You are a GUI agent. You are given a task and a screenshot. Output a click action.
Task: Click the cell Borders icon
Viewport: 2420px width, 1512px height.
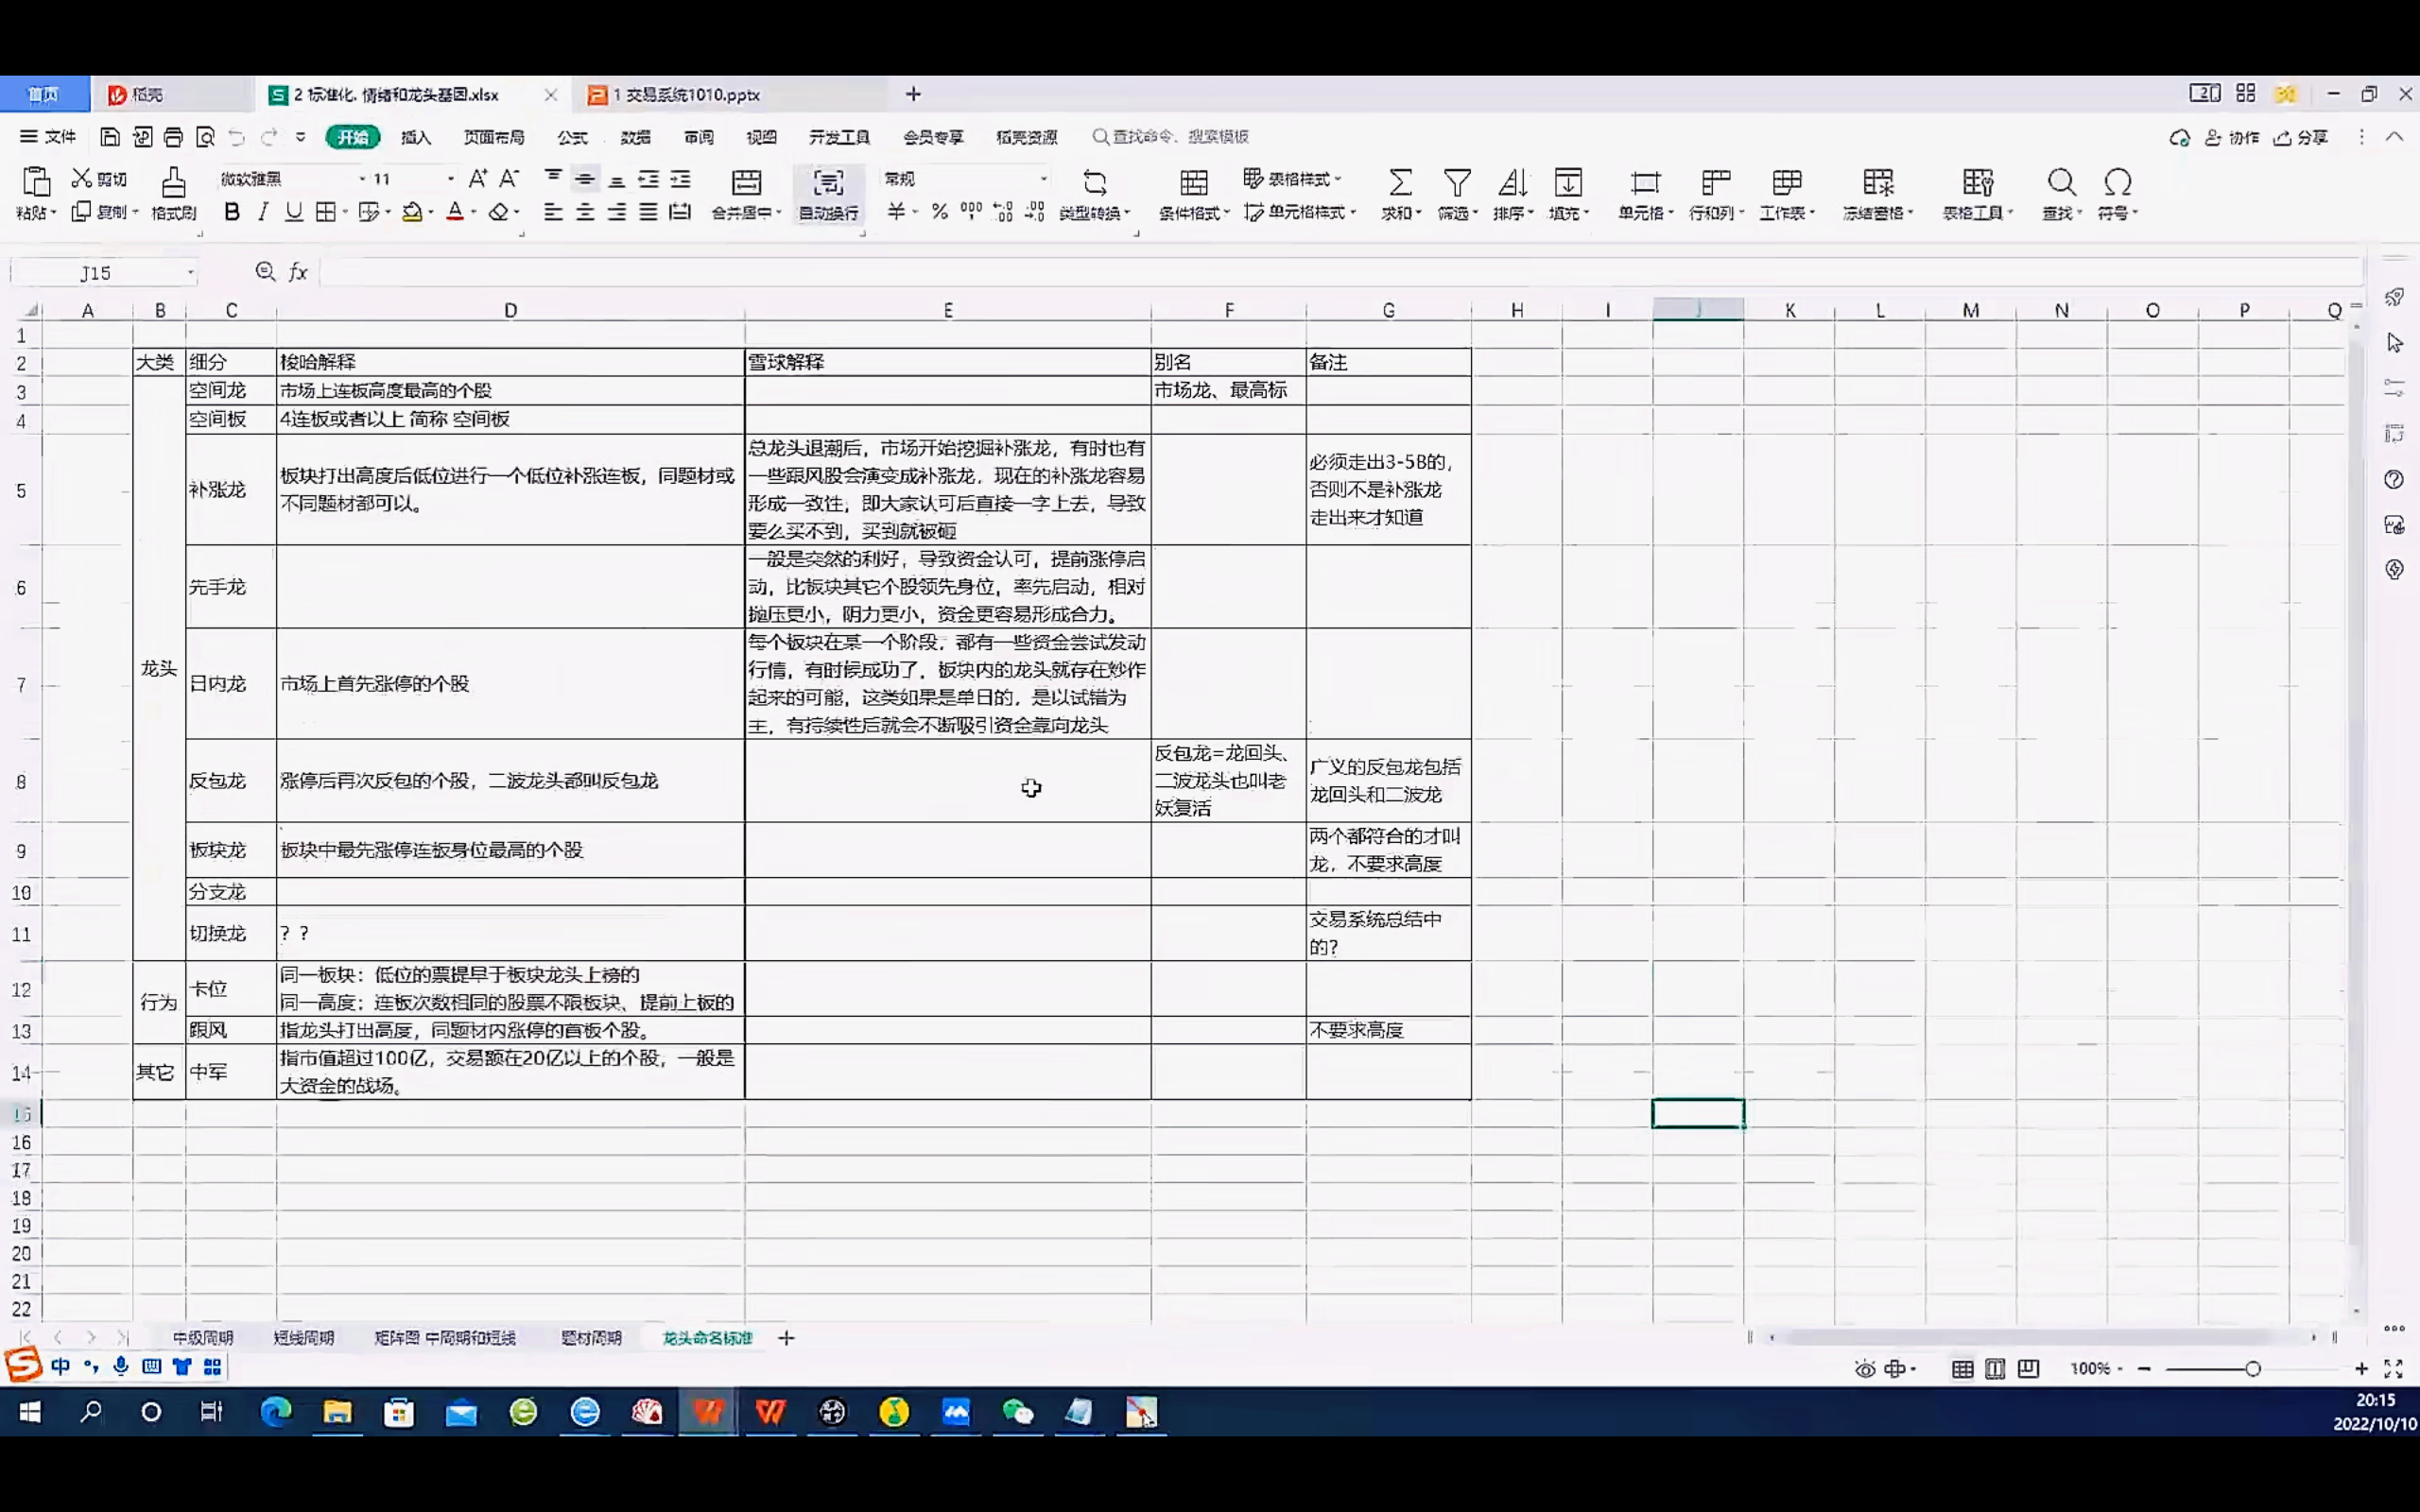326,212
